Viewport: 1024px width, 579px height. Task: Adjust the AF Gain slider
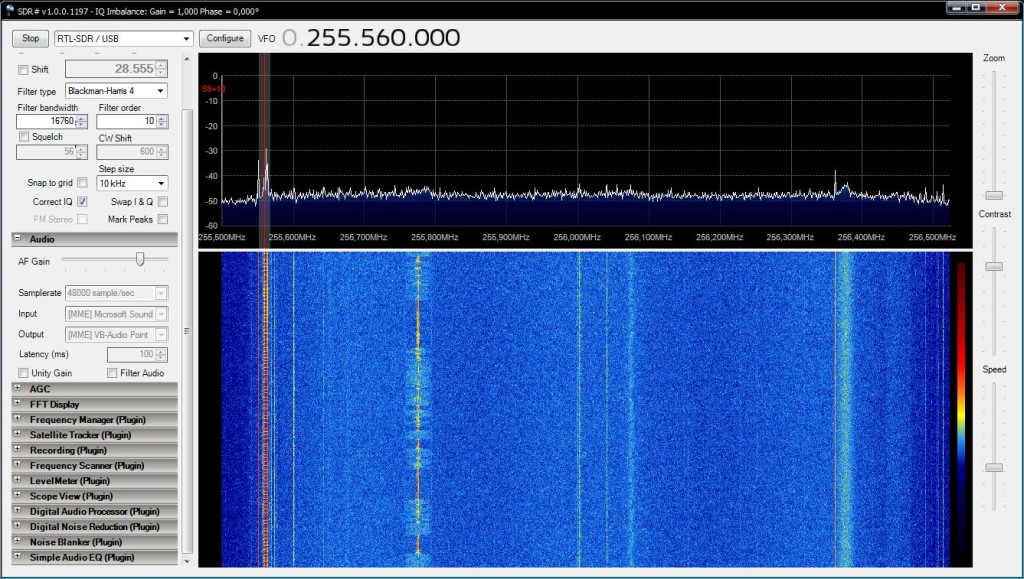pyautogui.click(x=140, y=260)
